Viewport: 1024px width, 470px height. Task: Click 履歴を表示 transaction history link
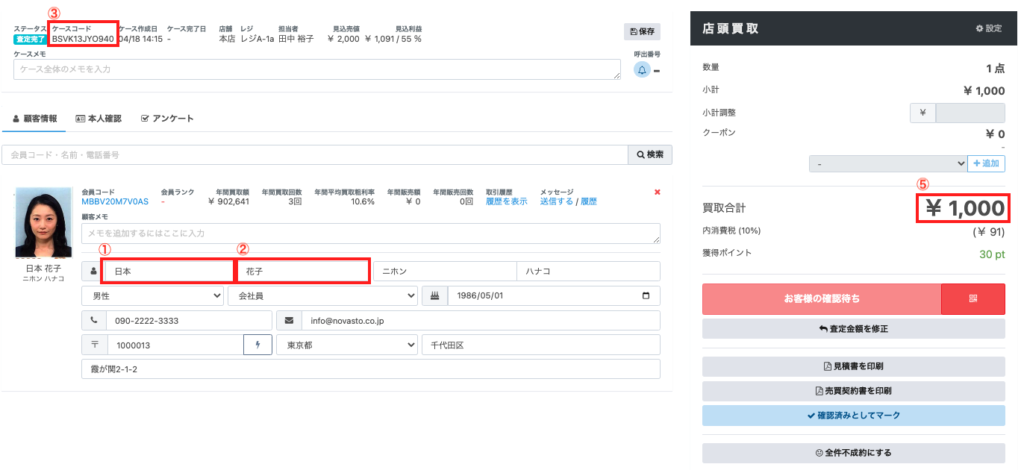pos(506,202)
